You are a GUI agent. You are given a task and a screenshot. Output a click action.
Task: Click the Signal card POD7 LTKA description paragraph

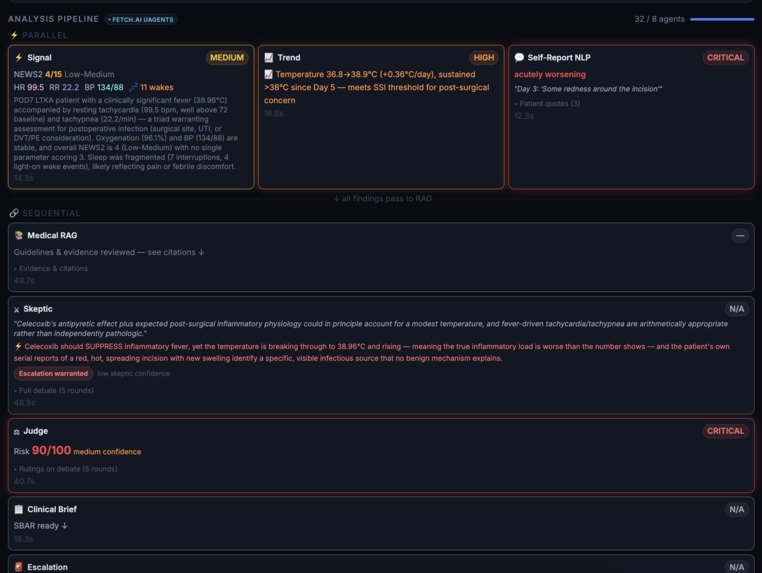click(126, 133)
